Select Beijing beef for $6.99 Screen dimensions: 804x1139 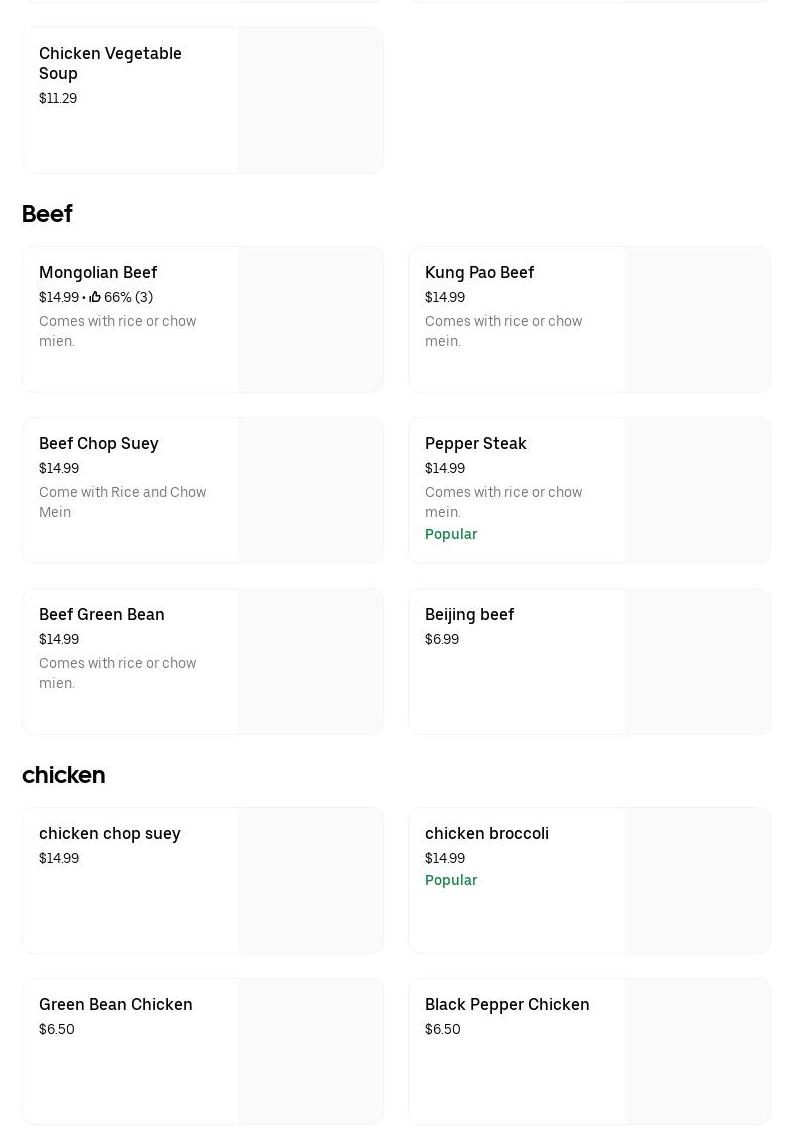click(469, 614)
